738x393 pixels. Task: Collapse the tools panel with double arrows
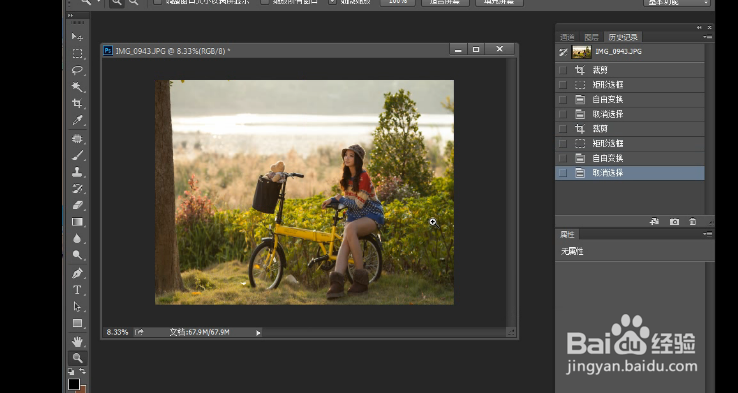[x=71, y=16]
